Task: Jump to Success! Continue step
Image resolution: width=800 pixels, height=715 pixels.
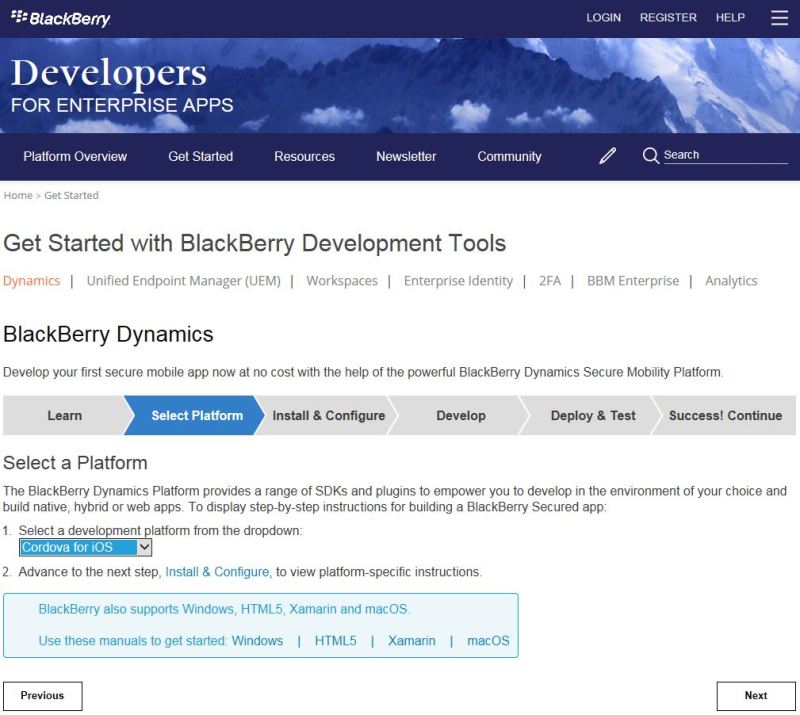Action: pos(725,415)
